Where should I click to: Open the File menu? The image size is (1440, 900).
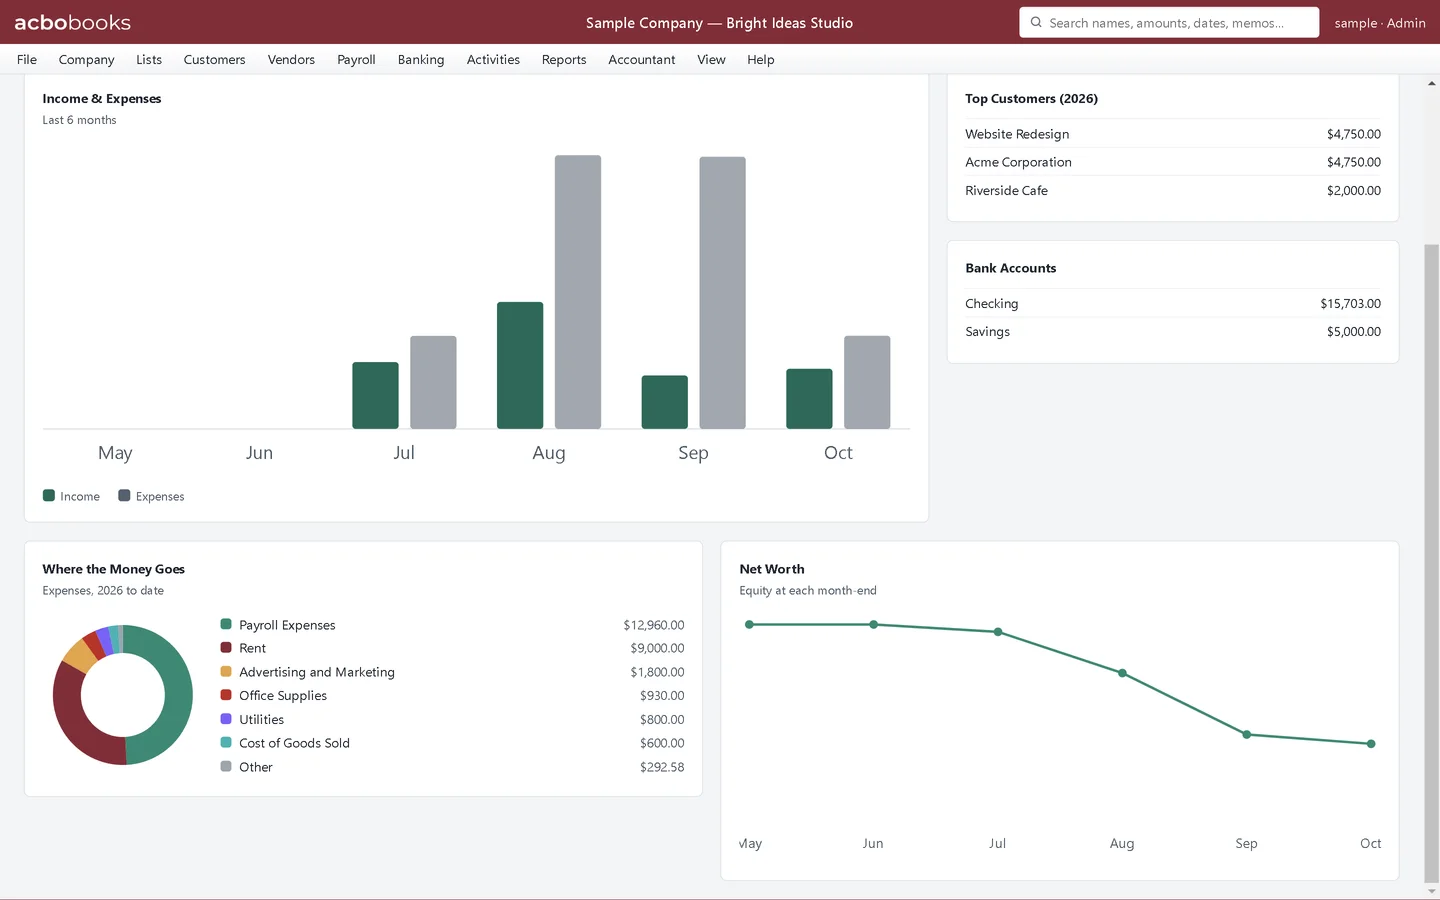pos(27,59)
